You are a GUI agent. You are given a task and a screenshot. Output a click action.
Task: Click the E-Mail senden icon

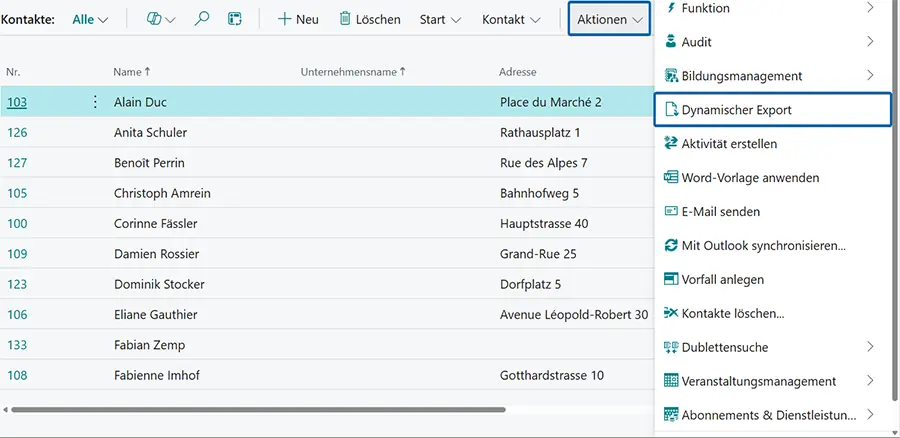pyautogui.click(x=671, y=211)
